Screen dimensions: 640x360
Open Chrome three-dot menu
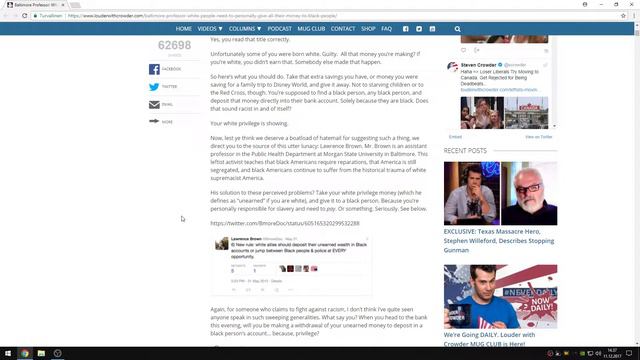pyautogui.click(x=634, y=16)
